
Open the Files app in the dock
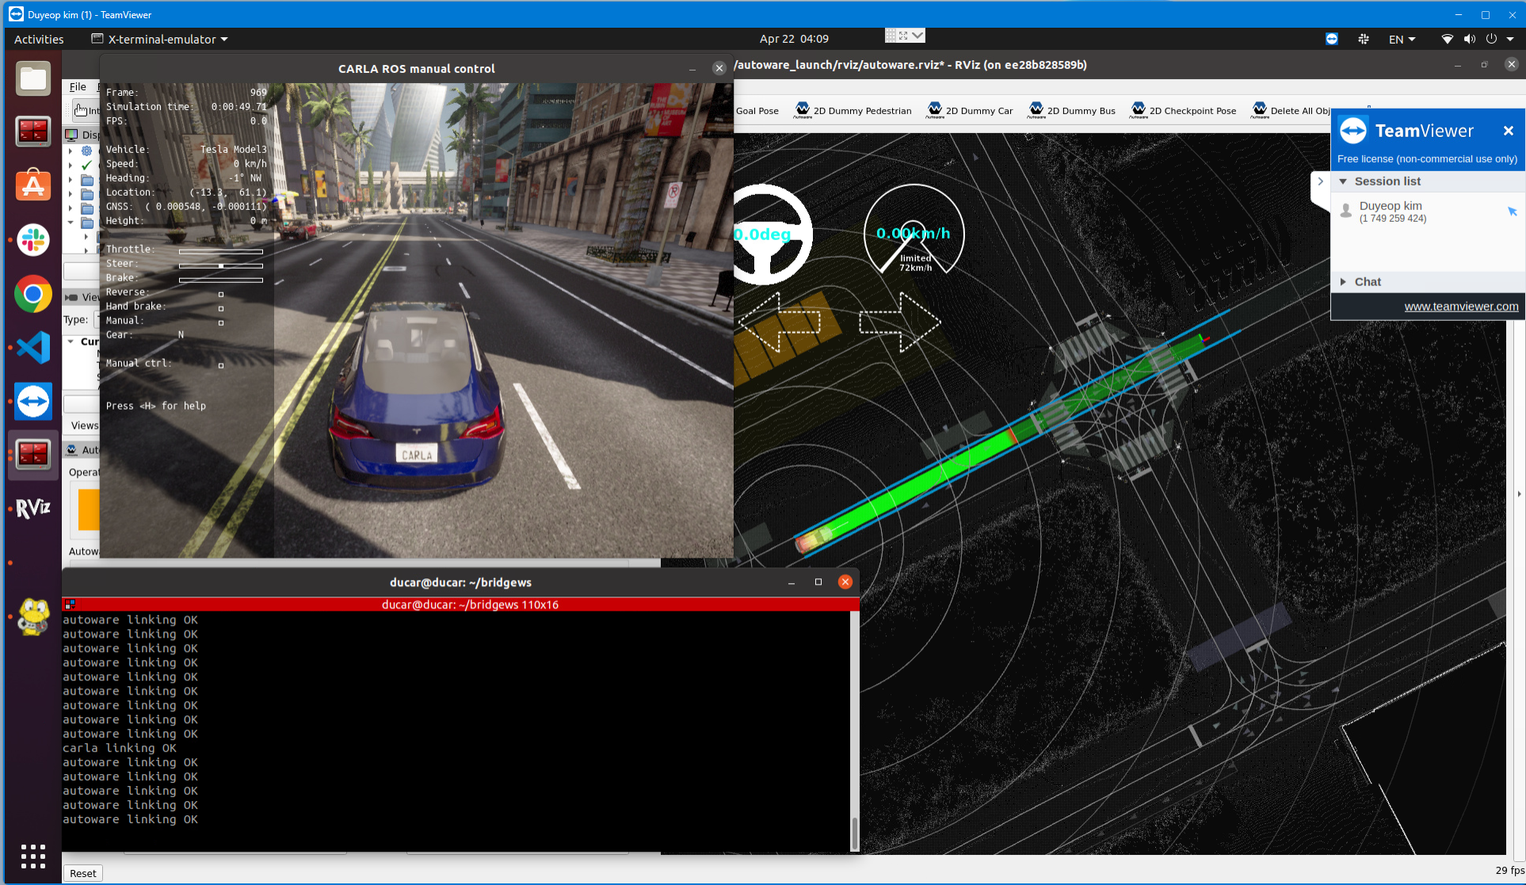click(x=33, y=79)
